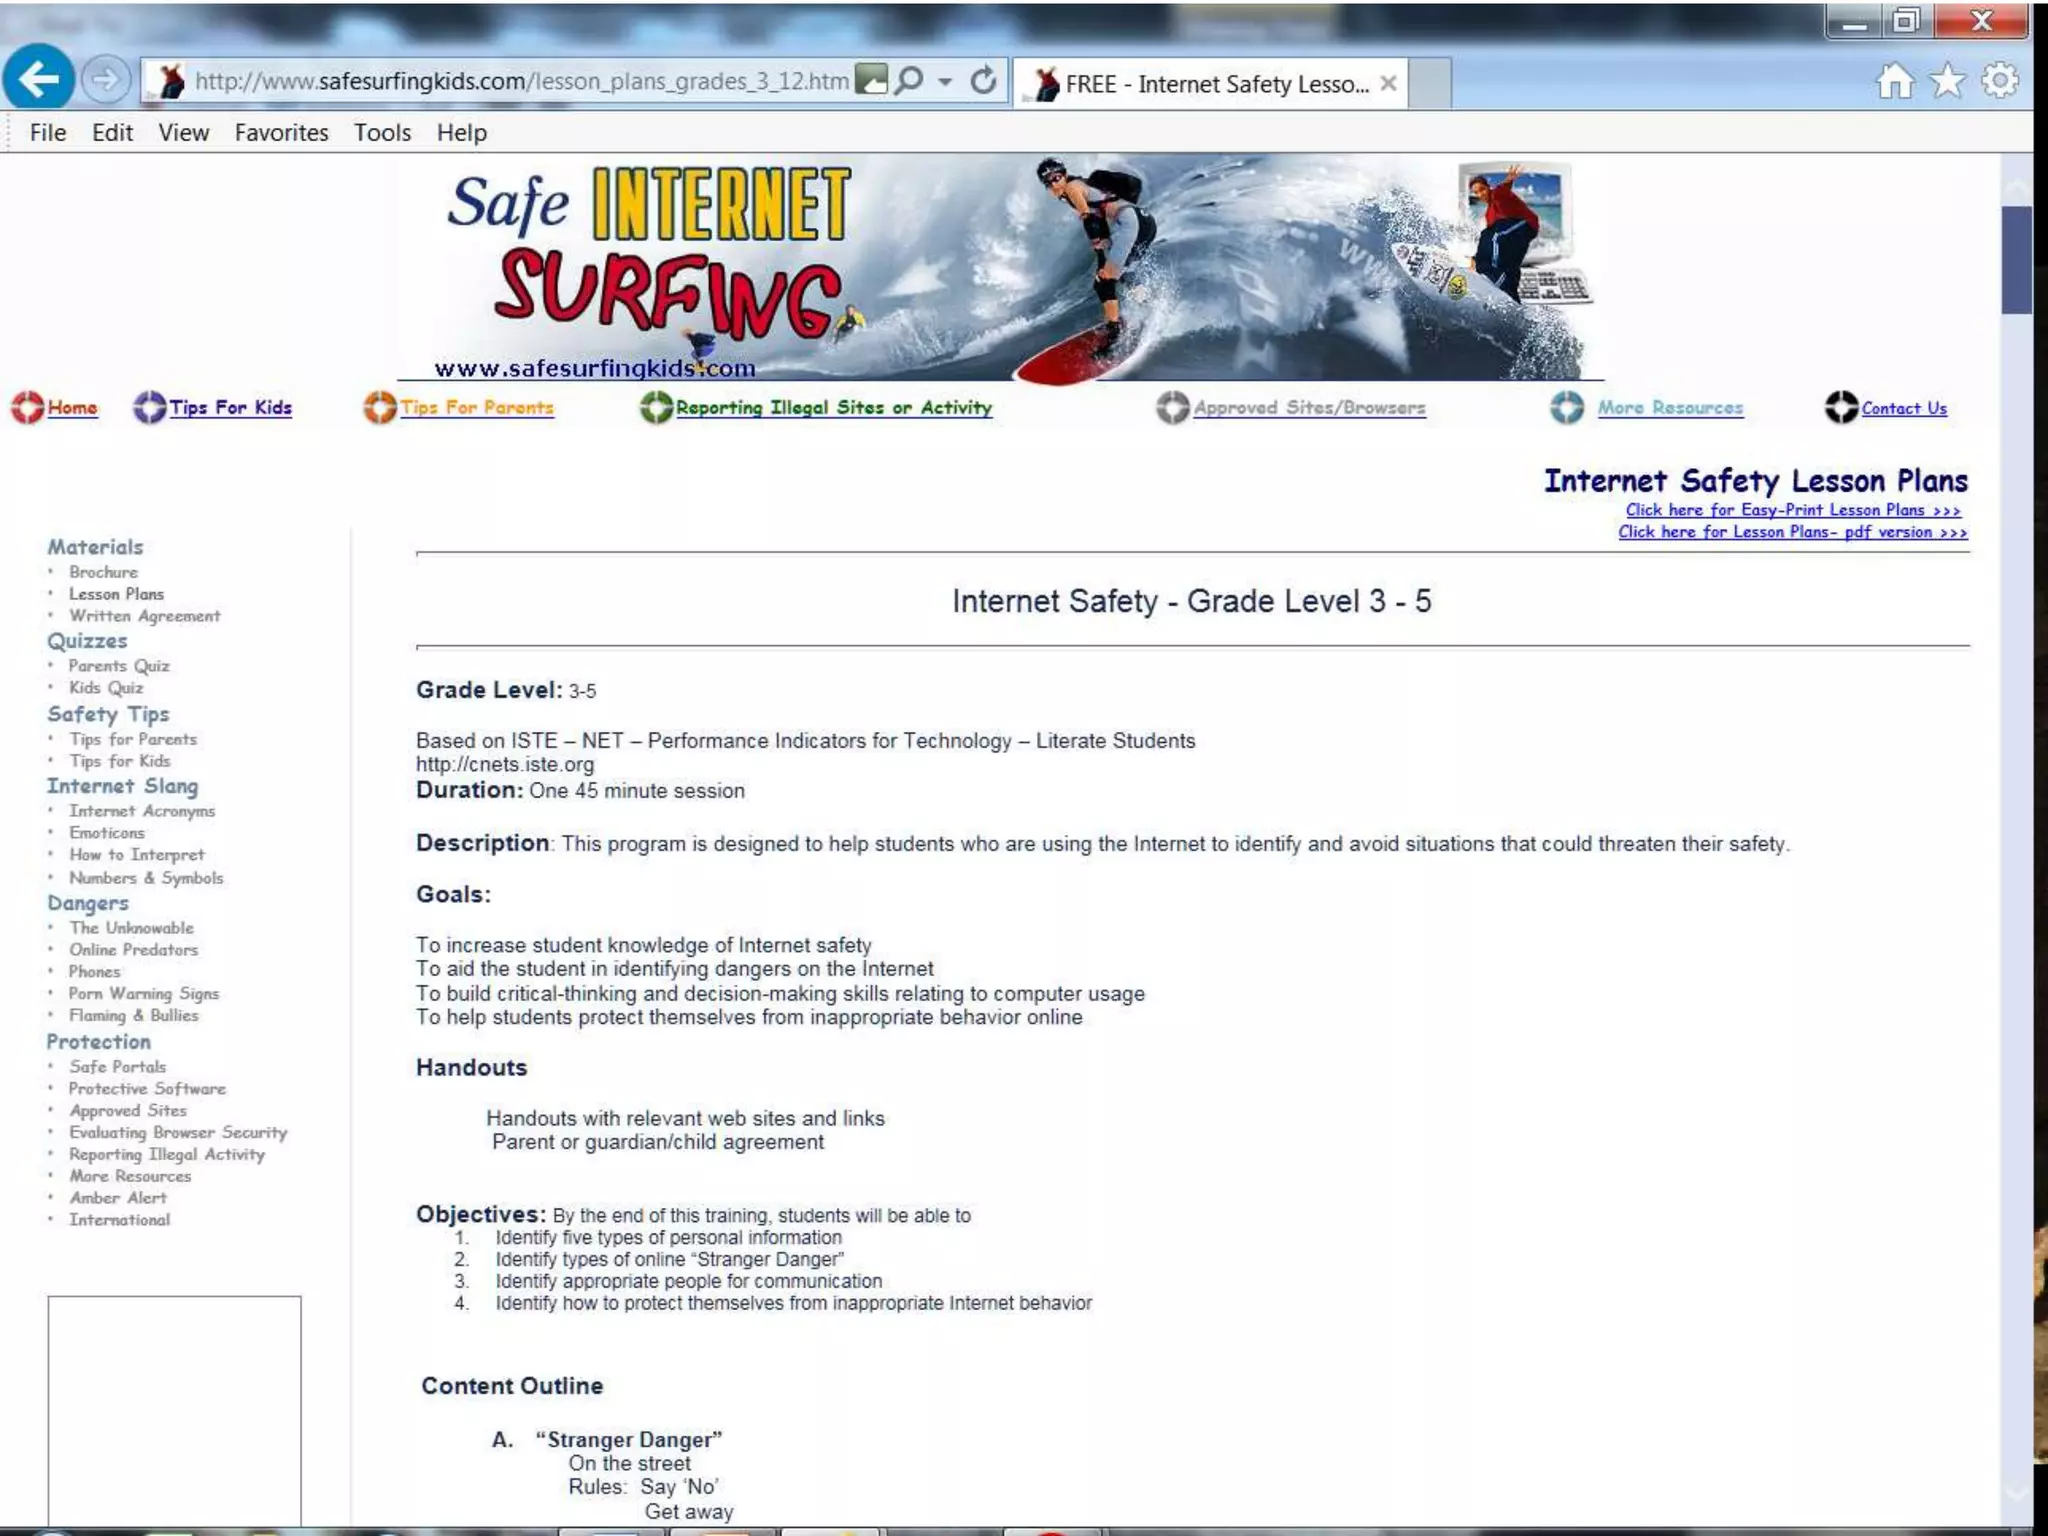Click the Forward navigation arrow
This screenshot has width=2048, height=1536.
pos(105,80)
